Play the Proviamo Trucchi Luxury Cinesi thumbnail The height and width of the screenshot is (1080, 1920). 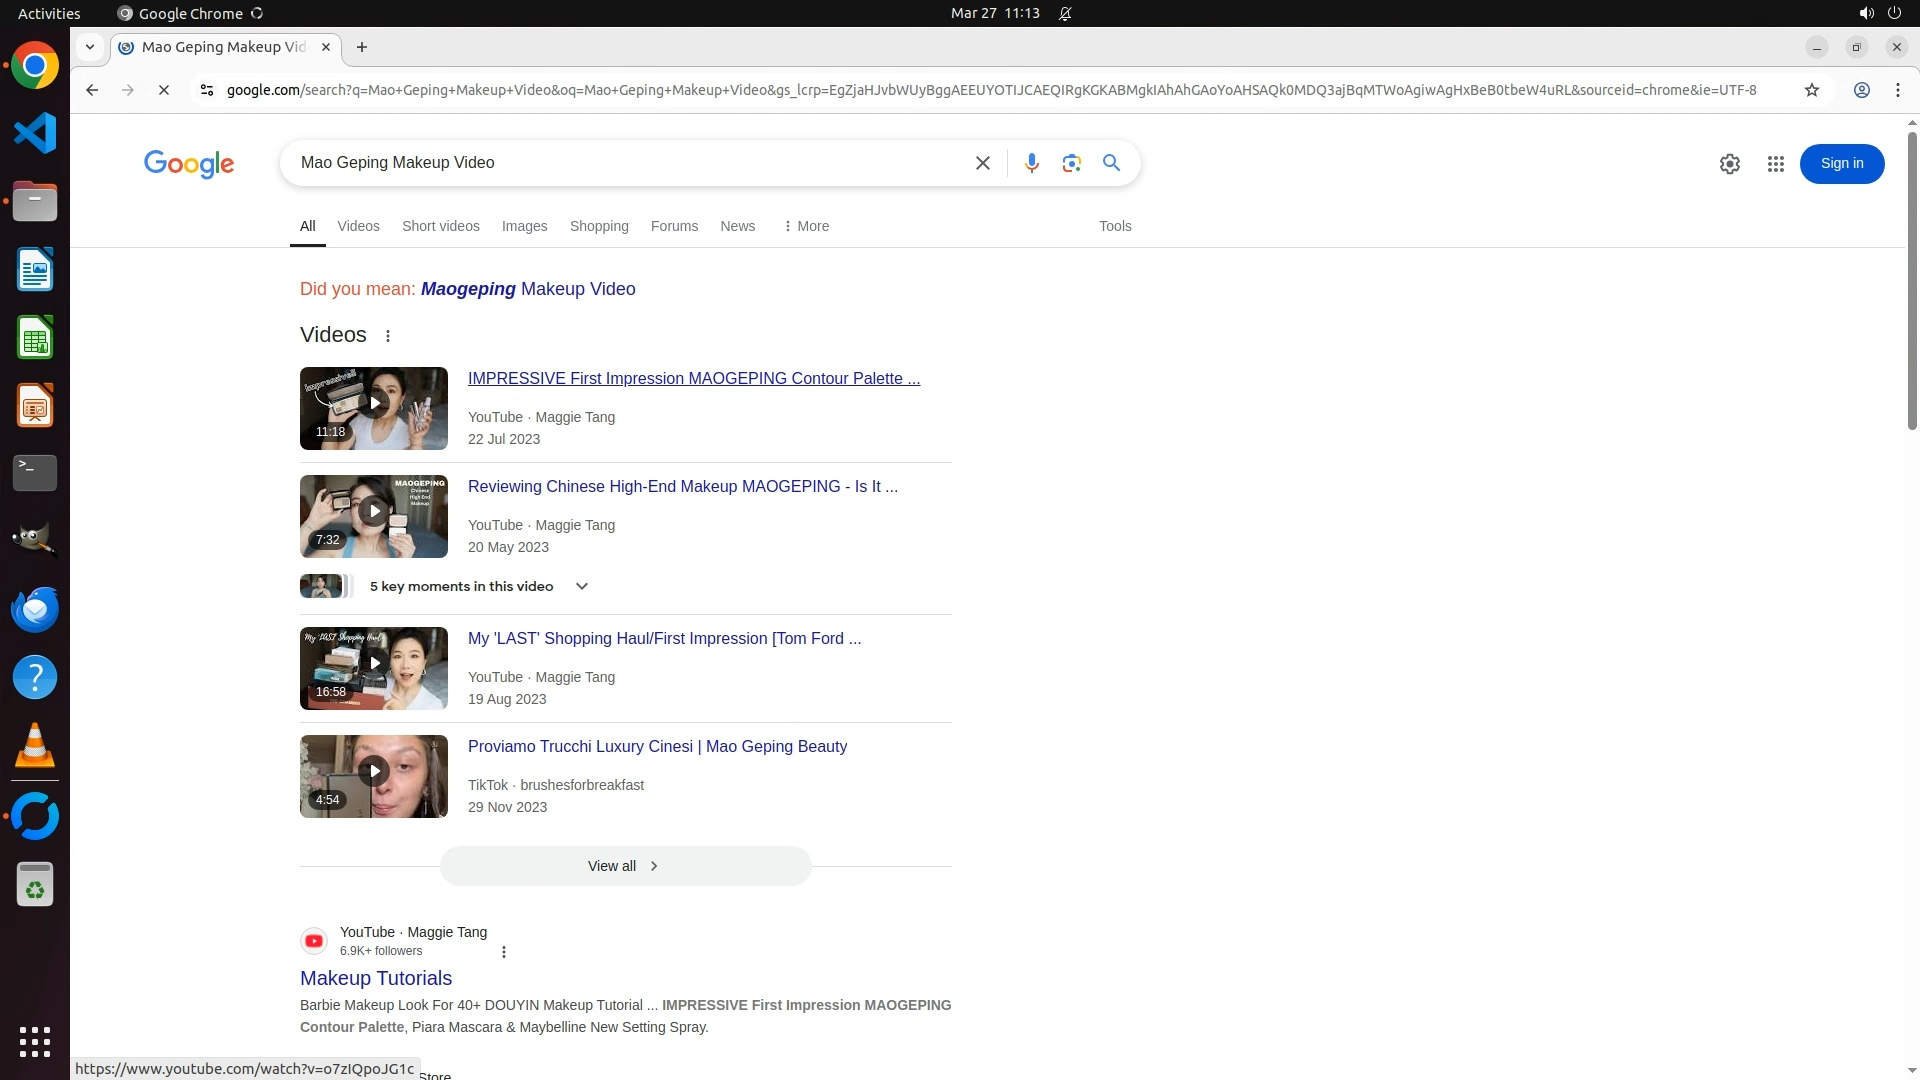point(374,771)
